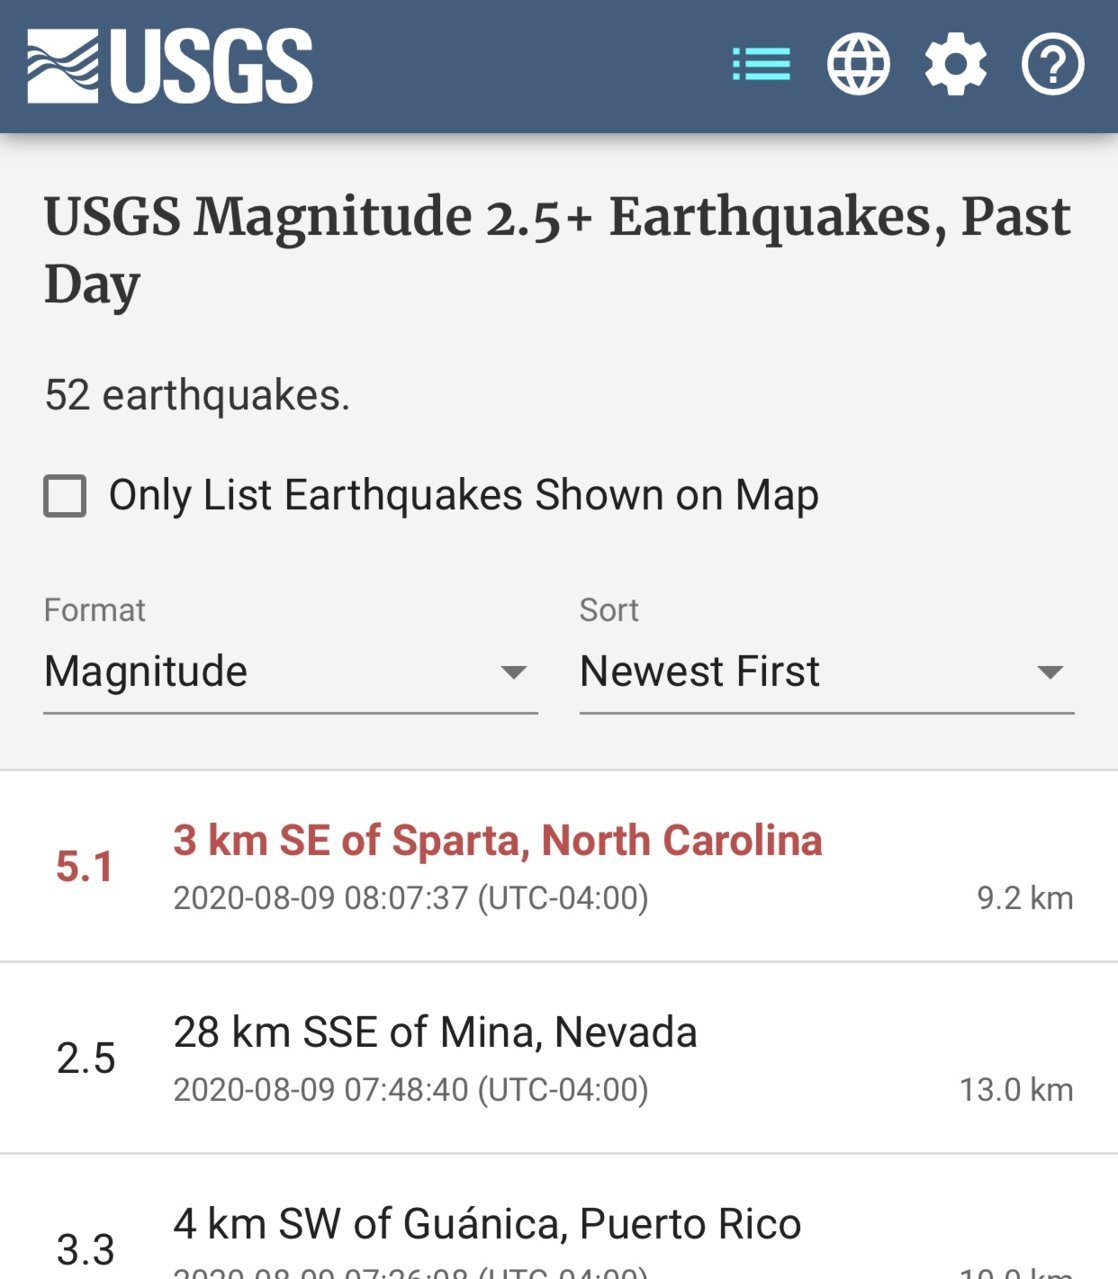The image size is (1118, 1279).
Task: Show the earthquake list view icon
Action: click(761, 65)
